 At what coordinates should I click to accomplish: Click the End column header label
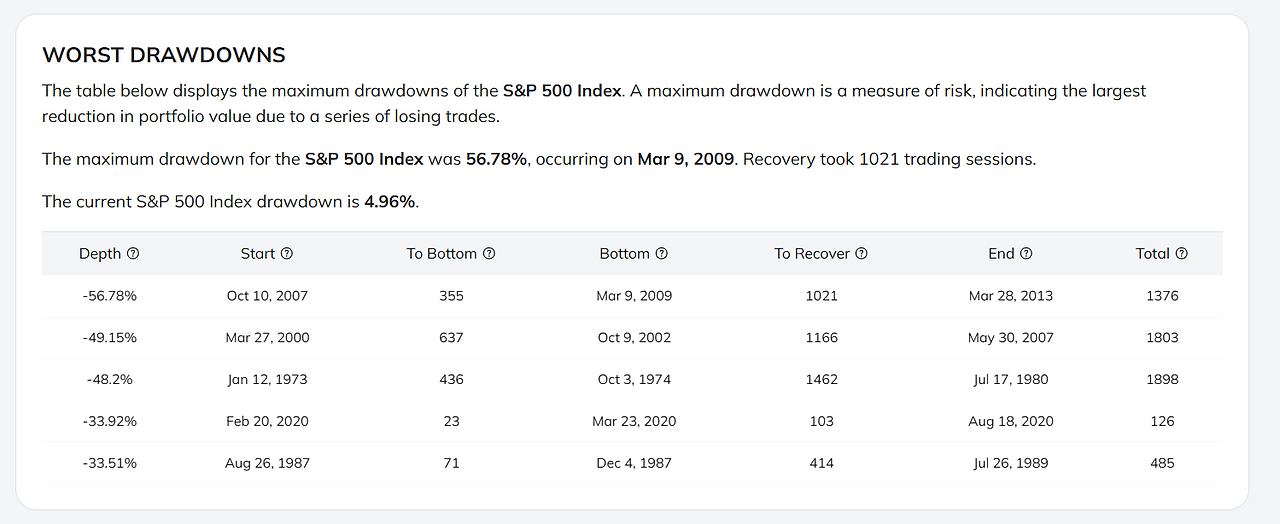click(x=1001, y=254)
